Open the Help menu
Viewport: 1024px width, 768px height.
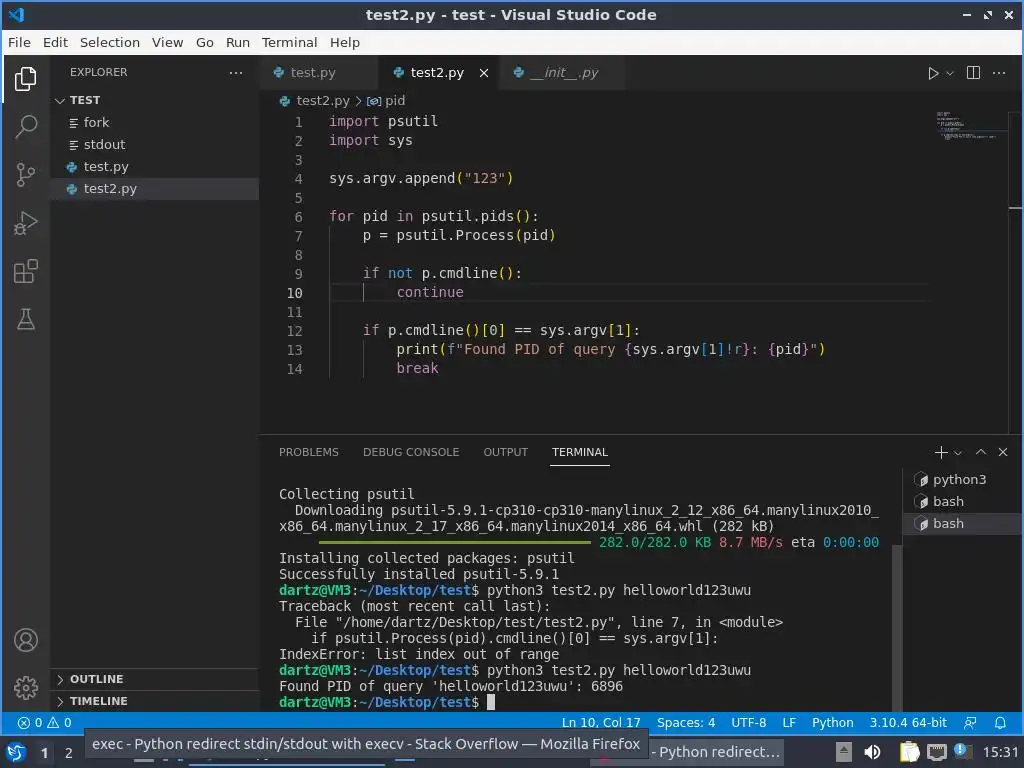[x=345, y=42]
